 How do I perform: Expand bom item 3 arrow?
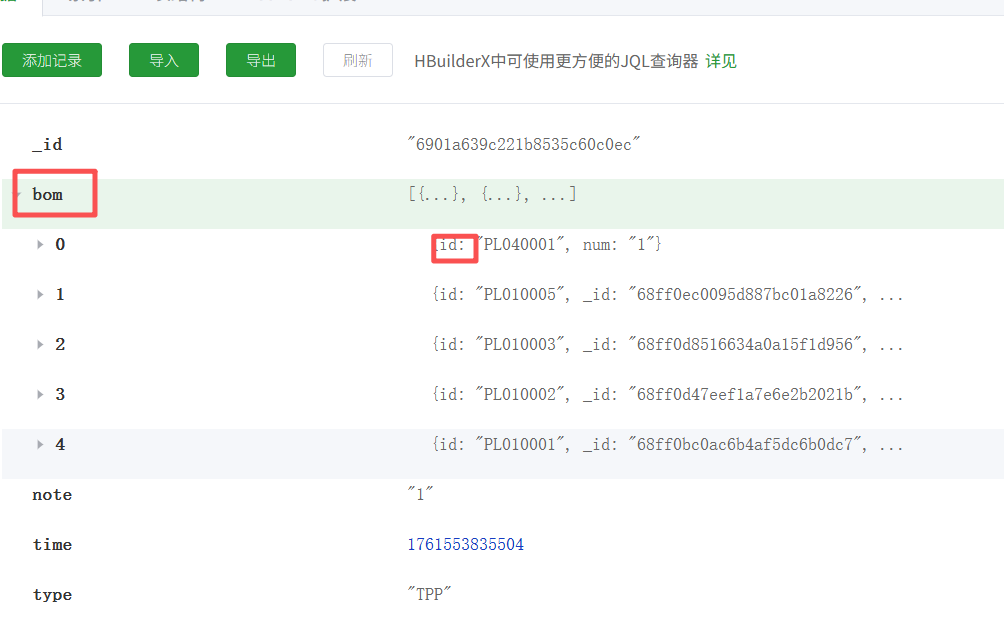(x=40, y=394)
